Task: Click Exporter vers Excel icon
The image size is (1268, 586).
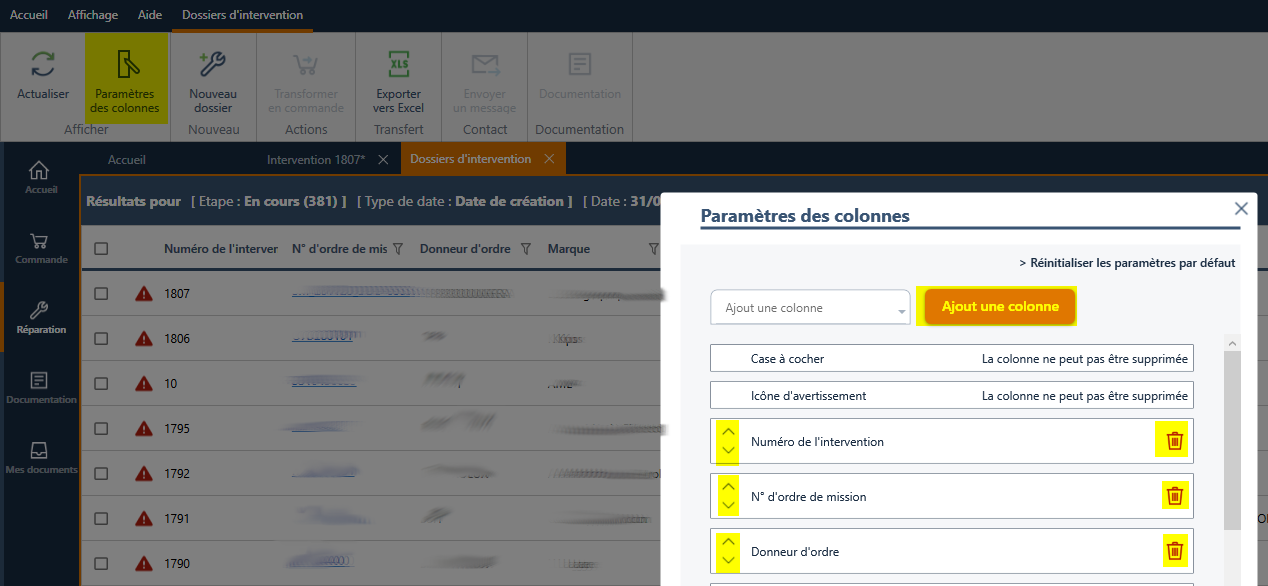Action: point(398,66)
